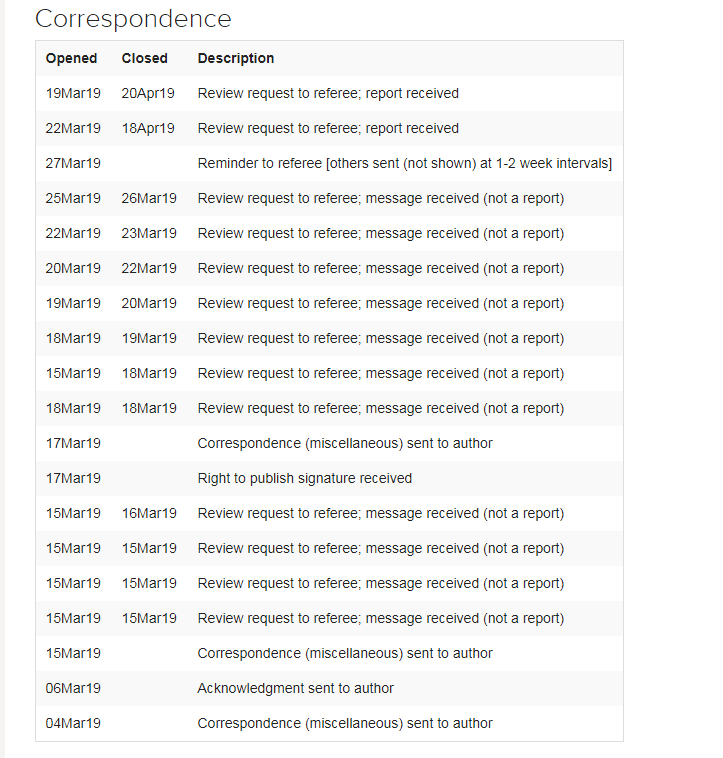Click the 25Mar19 opened date cell
Image resolution: width=723 pixels, height=758 pixels.
73,198
